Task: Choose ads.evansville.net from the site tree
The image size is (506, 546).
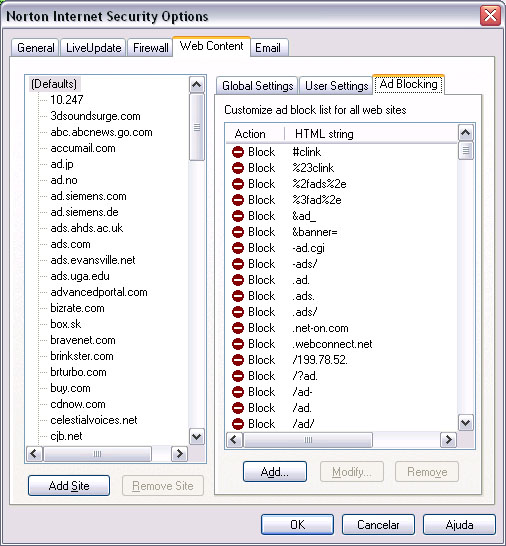Action: click(93, 260)
